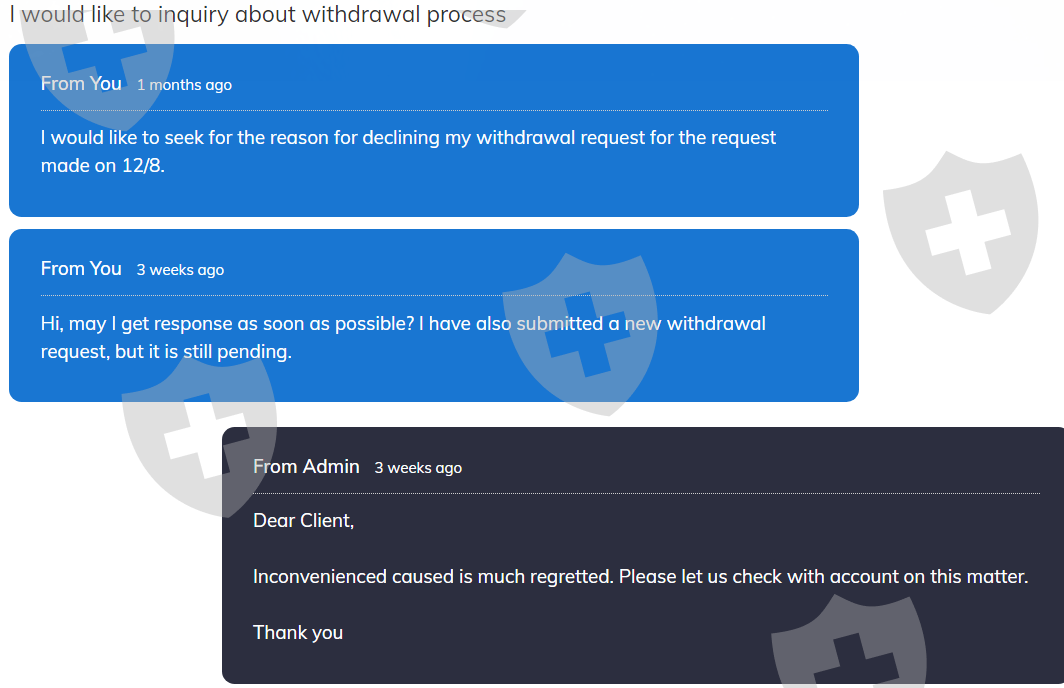This screenshot has height=688, width=1064.
Task: Click the 'Thank you' closing line
Action: point(298,633)
